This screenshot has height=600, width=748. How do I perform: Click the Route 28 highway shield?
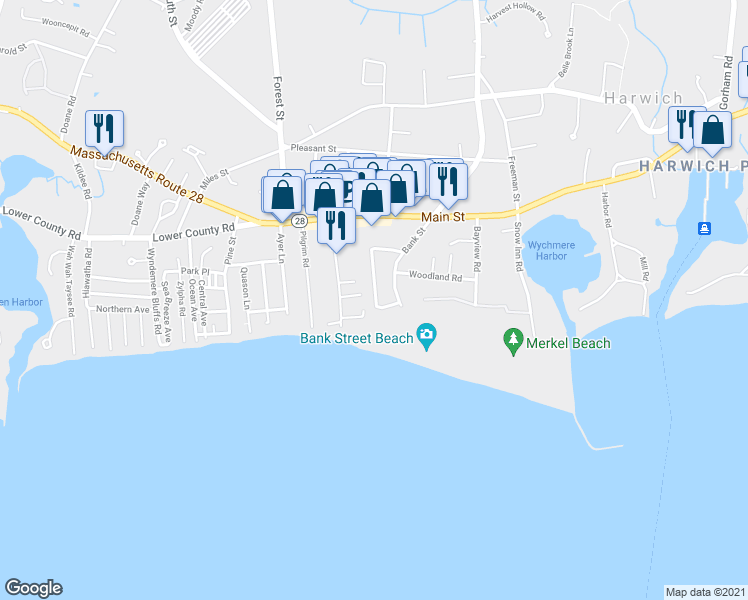(x=300, y=221)
